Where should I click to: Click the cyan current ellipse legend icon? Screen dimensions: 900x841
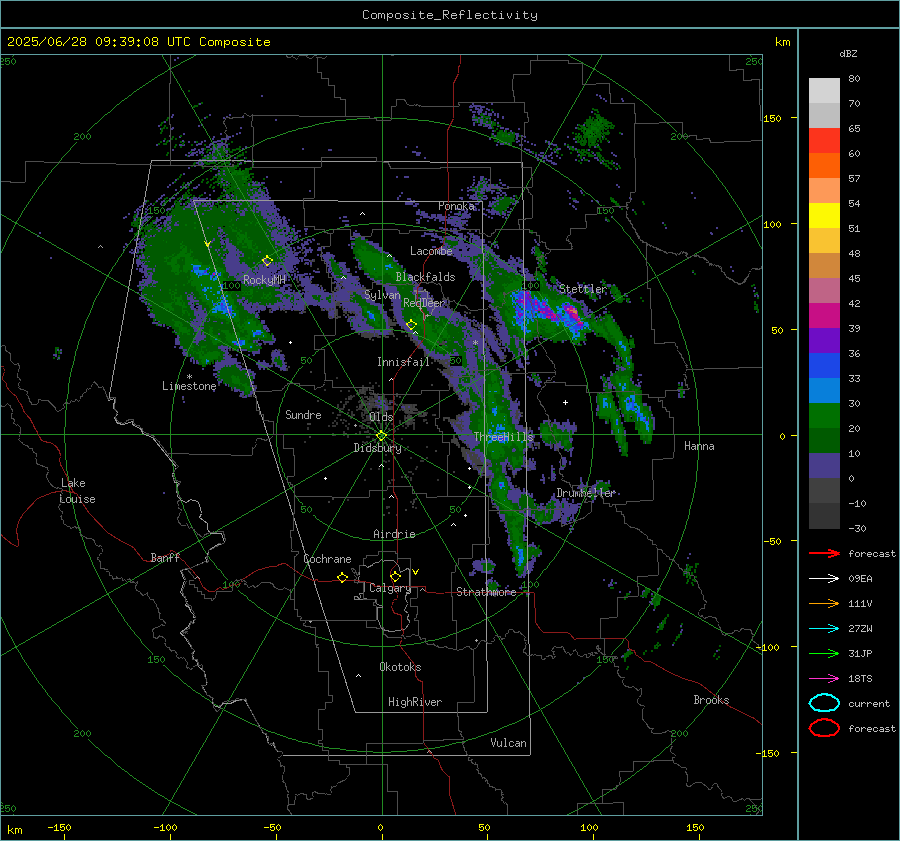pyautogui.click(x=824, y=703)
